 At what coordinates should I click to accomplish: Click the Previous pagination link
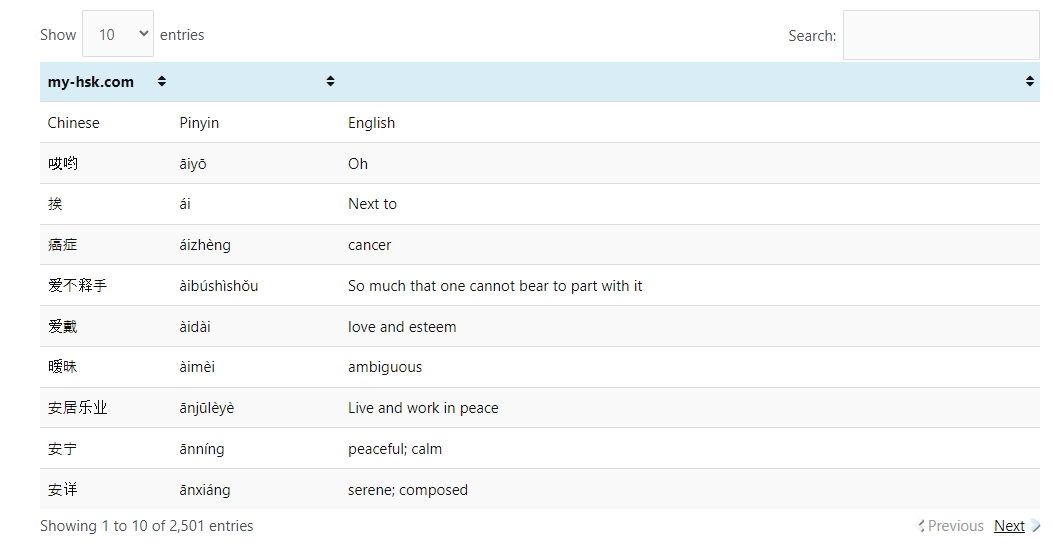coord(955,526)
